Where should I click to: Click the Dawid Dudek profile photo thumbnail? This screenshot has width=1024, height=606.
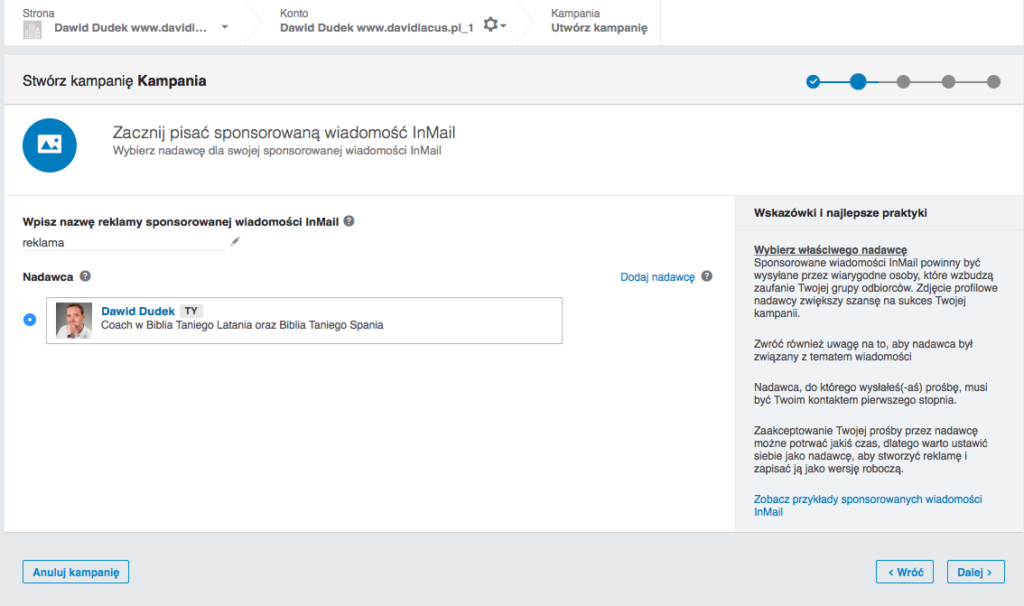74,320
